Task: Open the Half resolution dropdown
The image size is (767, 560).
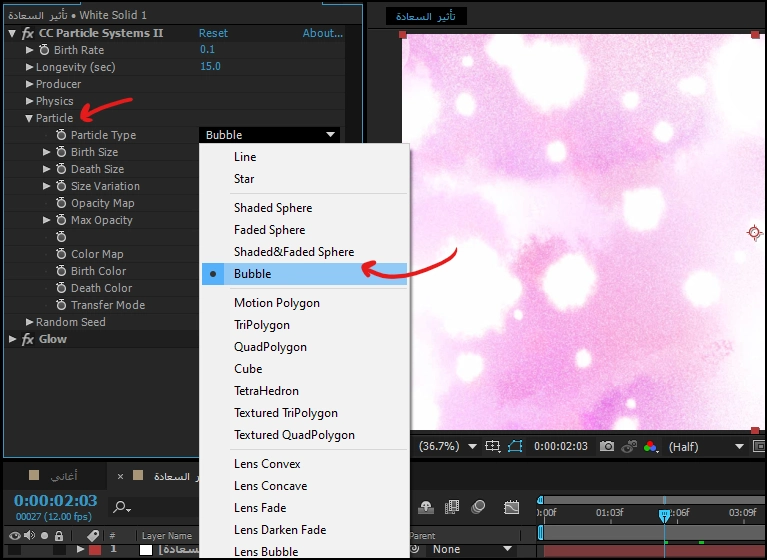Action: click(x=705, y=447)
